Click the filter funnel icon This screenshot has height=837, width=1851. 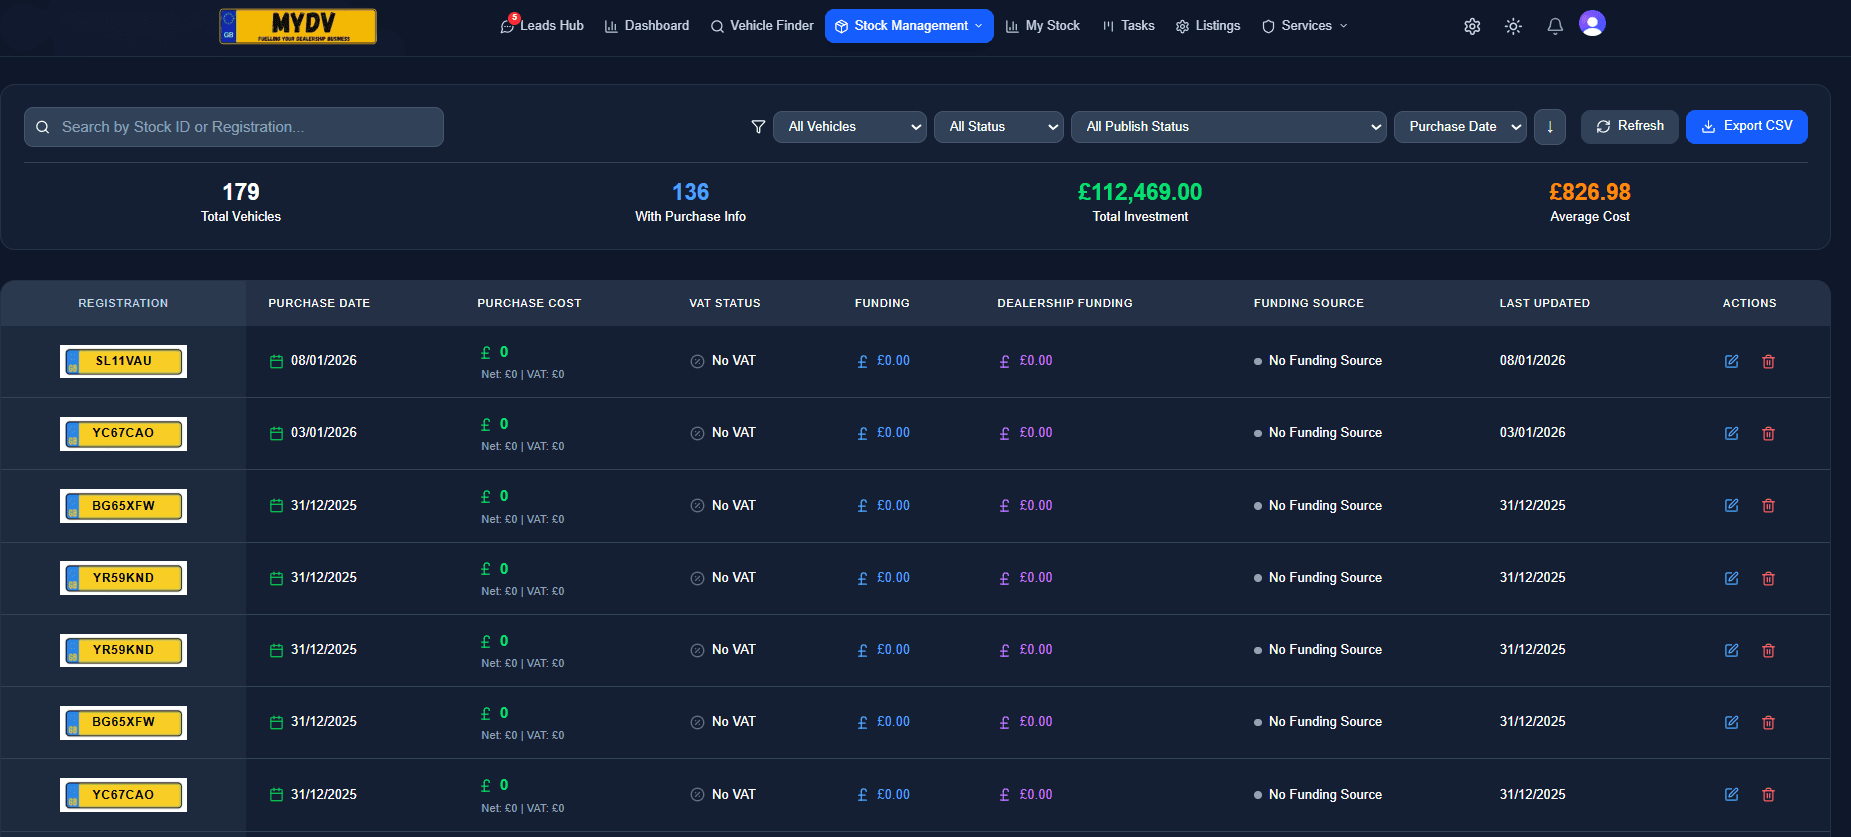click(x=758, y=127)
